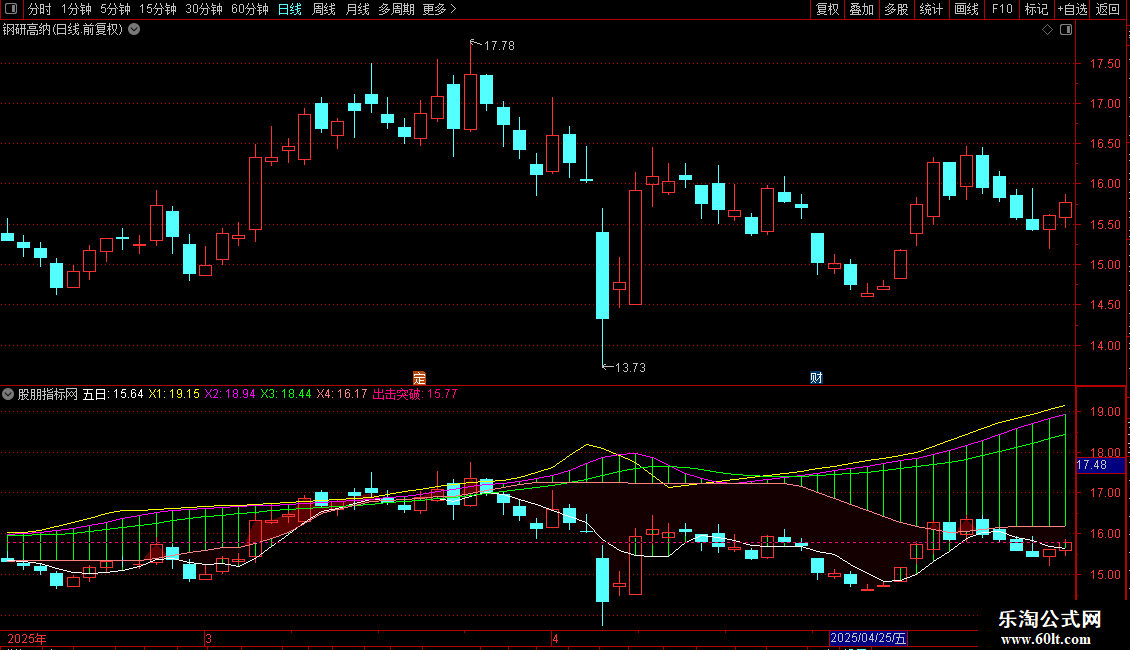The height and width of the screenshot is (650, 1130).
Task: Click the X4: 16.17 indicator value
Action: tap(342, 394)
